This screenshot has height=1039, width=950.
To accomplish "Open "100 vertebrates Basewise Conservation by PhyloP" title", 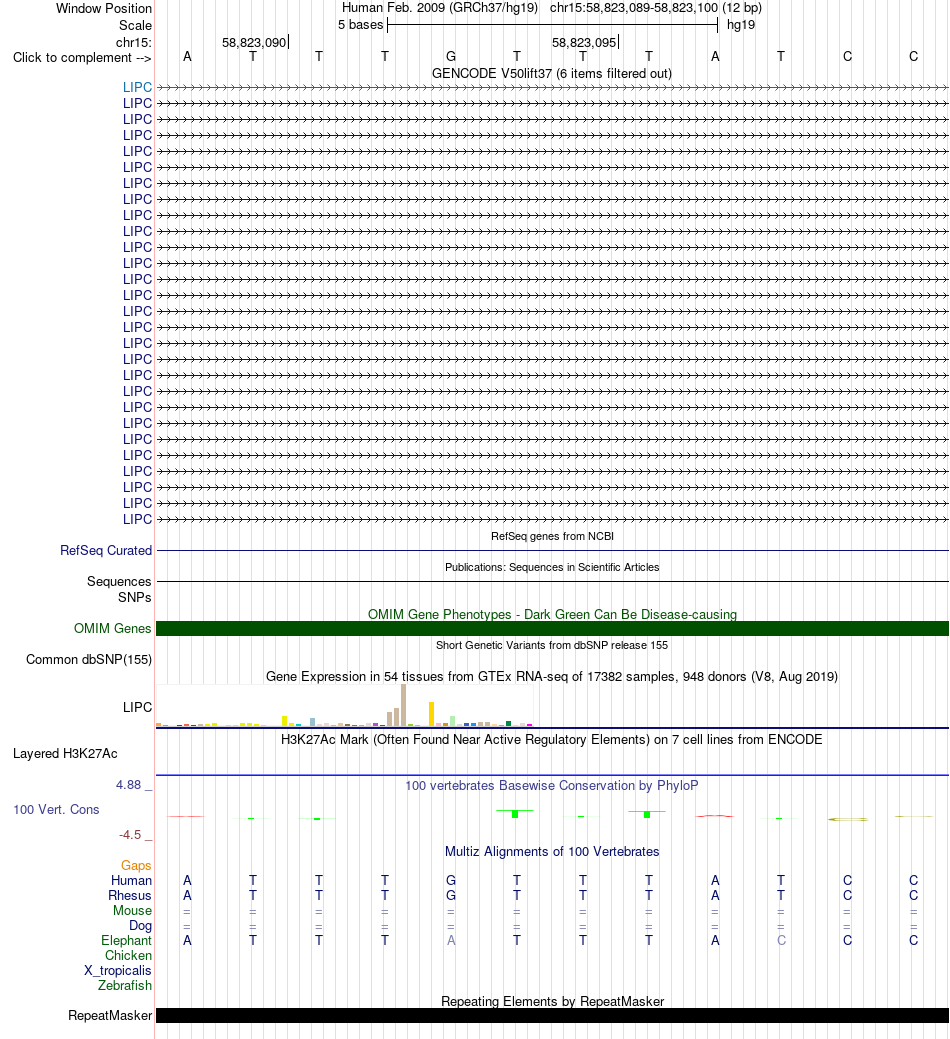I will click(552, 785).
